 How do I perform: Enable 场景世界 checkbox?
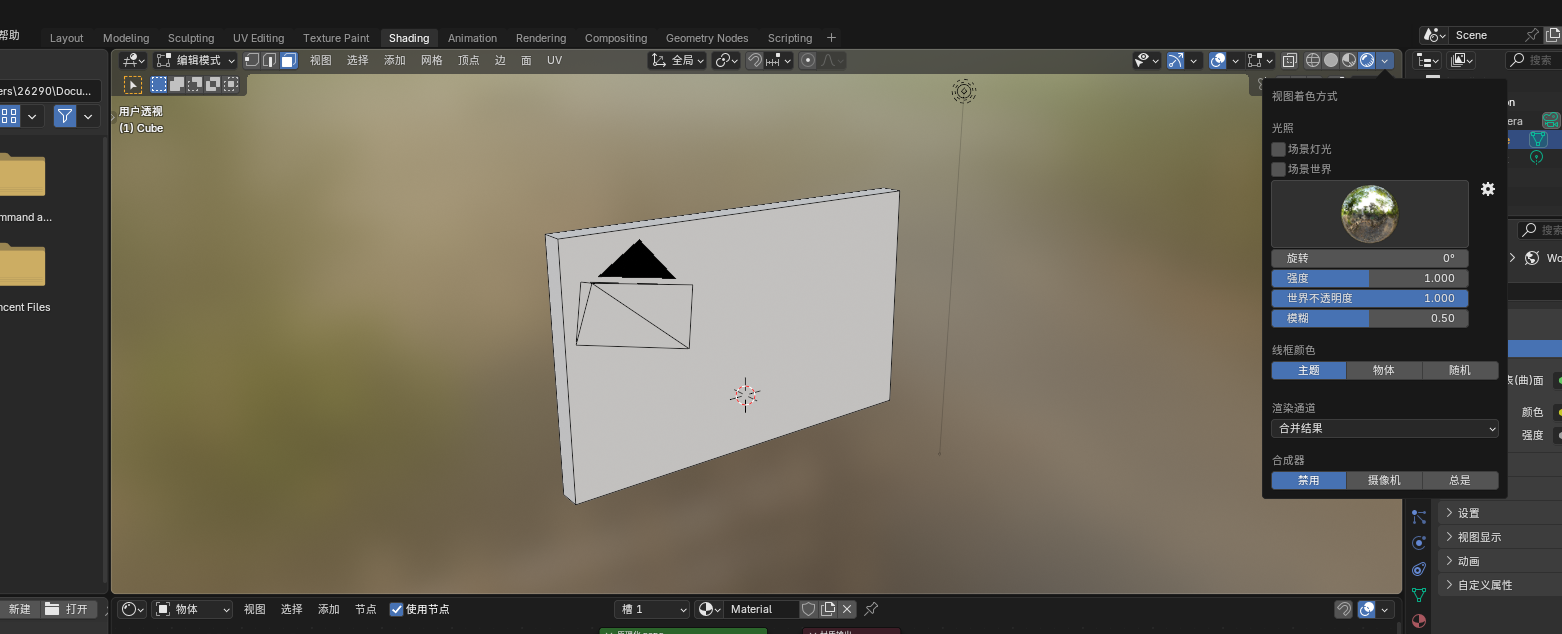click(x=1278, y=169)
